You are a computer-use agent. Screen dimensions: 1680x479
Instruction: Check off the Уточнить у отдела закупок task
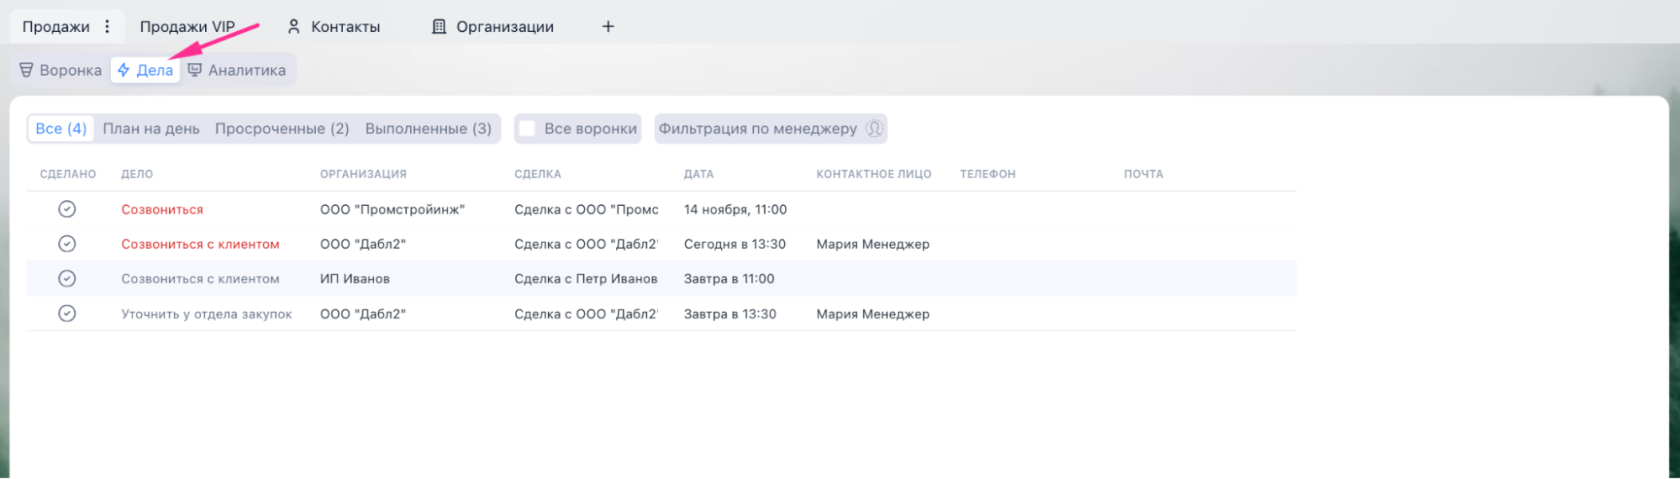coord(67,314)
